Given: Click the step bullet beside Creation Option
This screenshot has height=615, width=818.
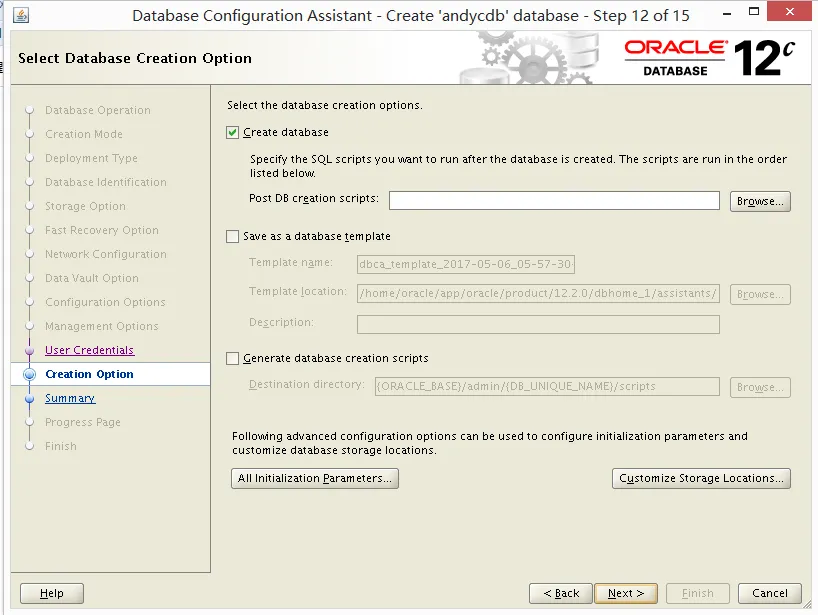Looking at the screenshot, I should pos(30,374).
